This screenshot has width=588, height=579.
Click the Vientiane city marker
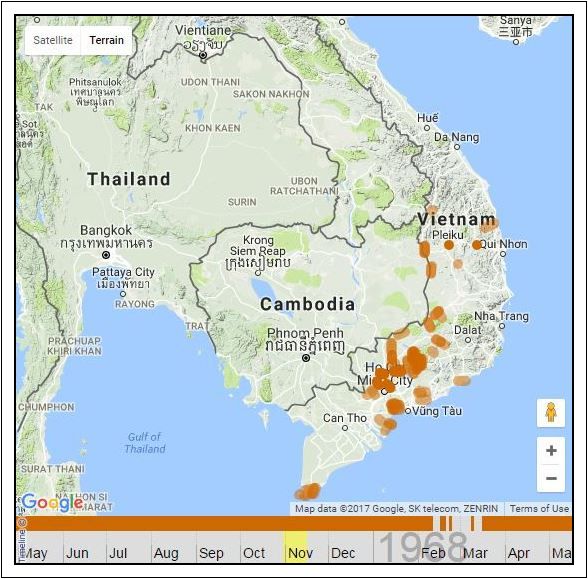[203, 55]
